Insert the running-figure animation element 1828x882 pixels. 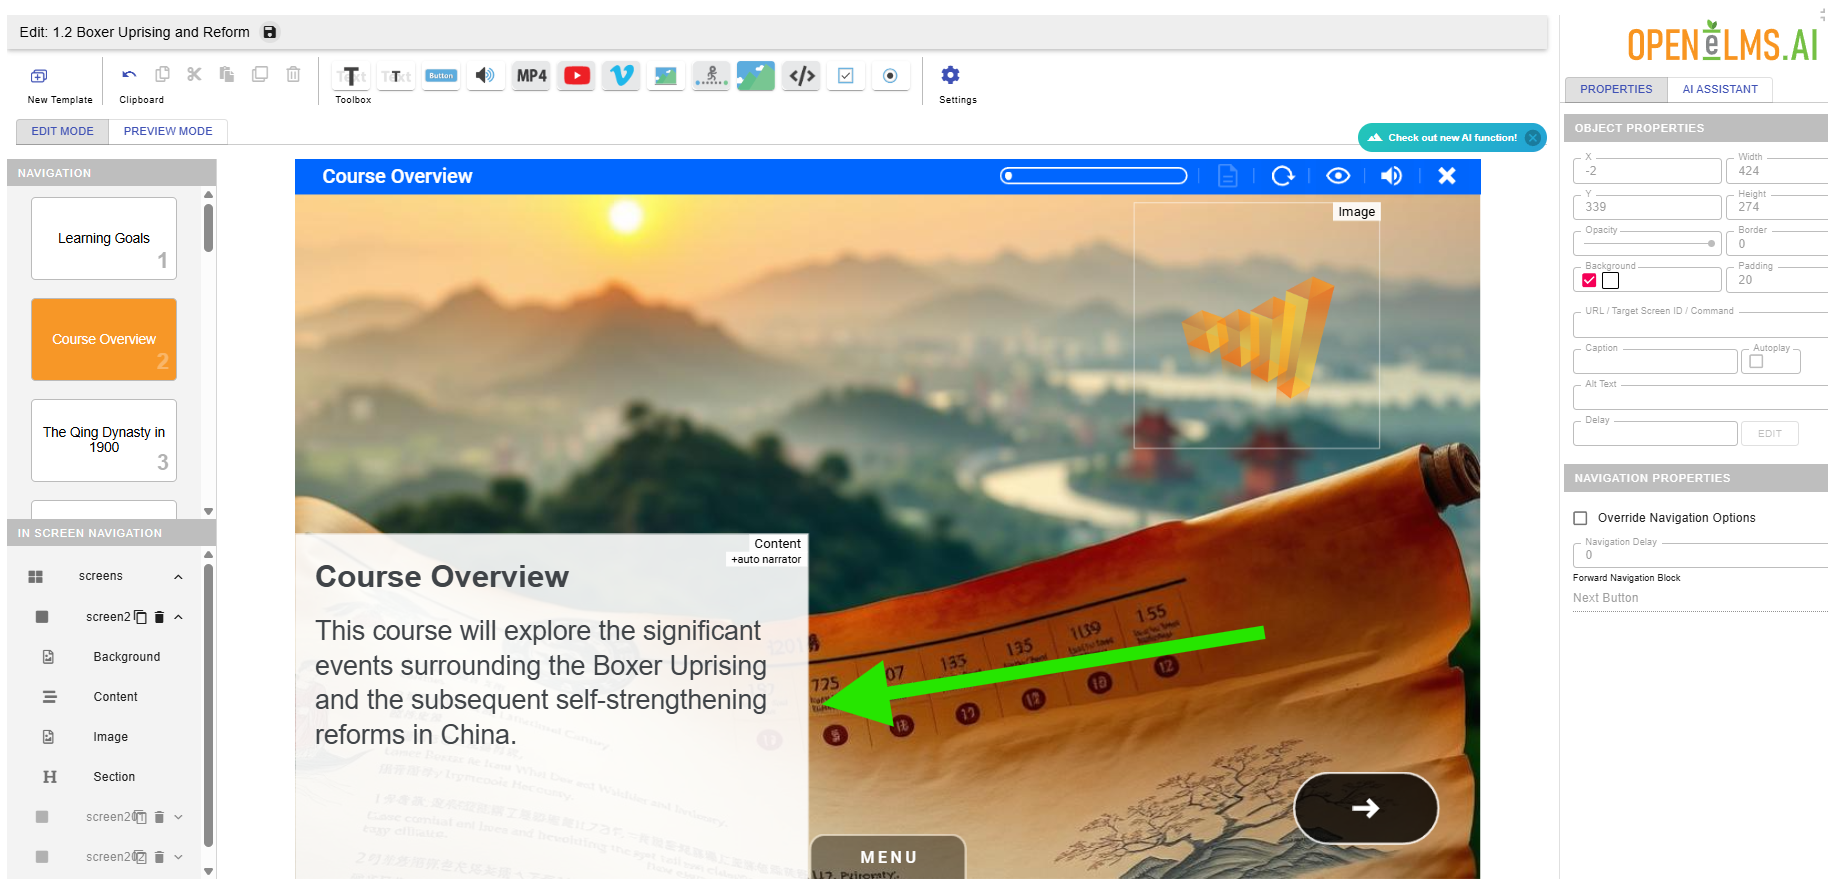tap(711, 76)
